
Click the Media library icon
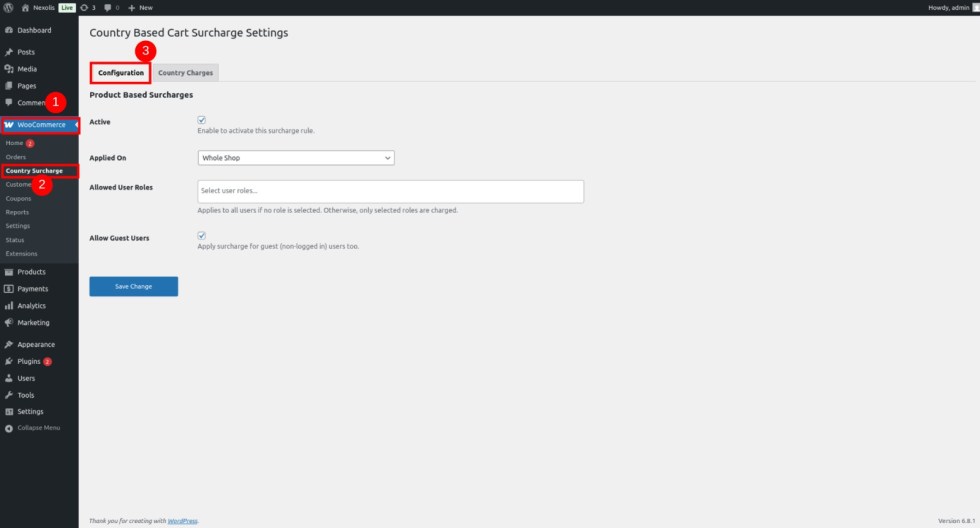point(9,69)
